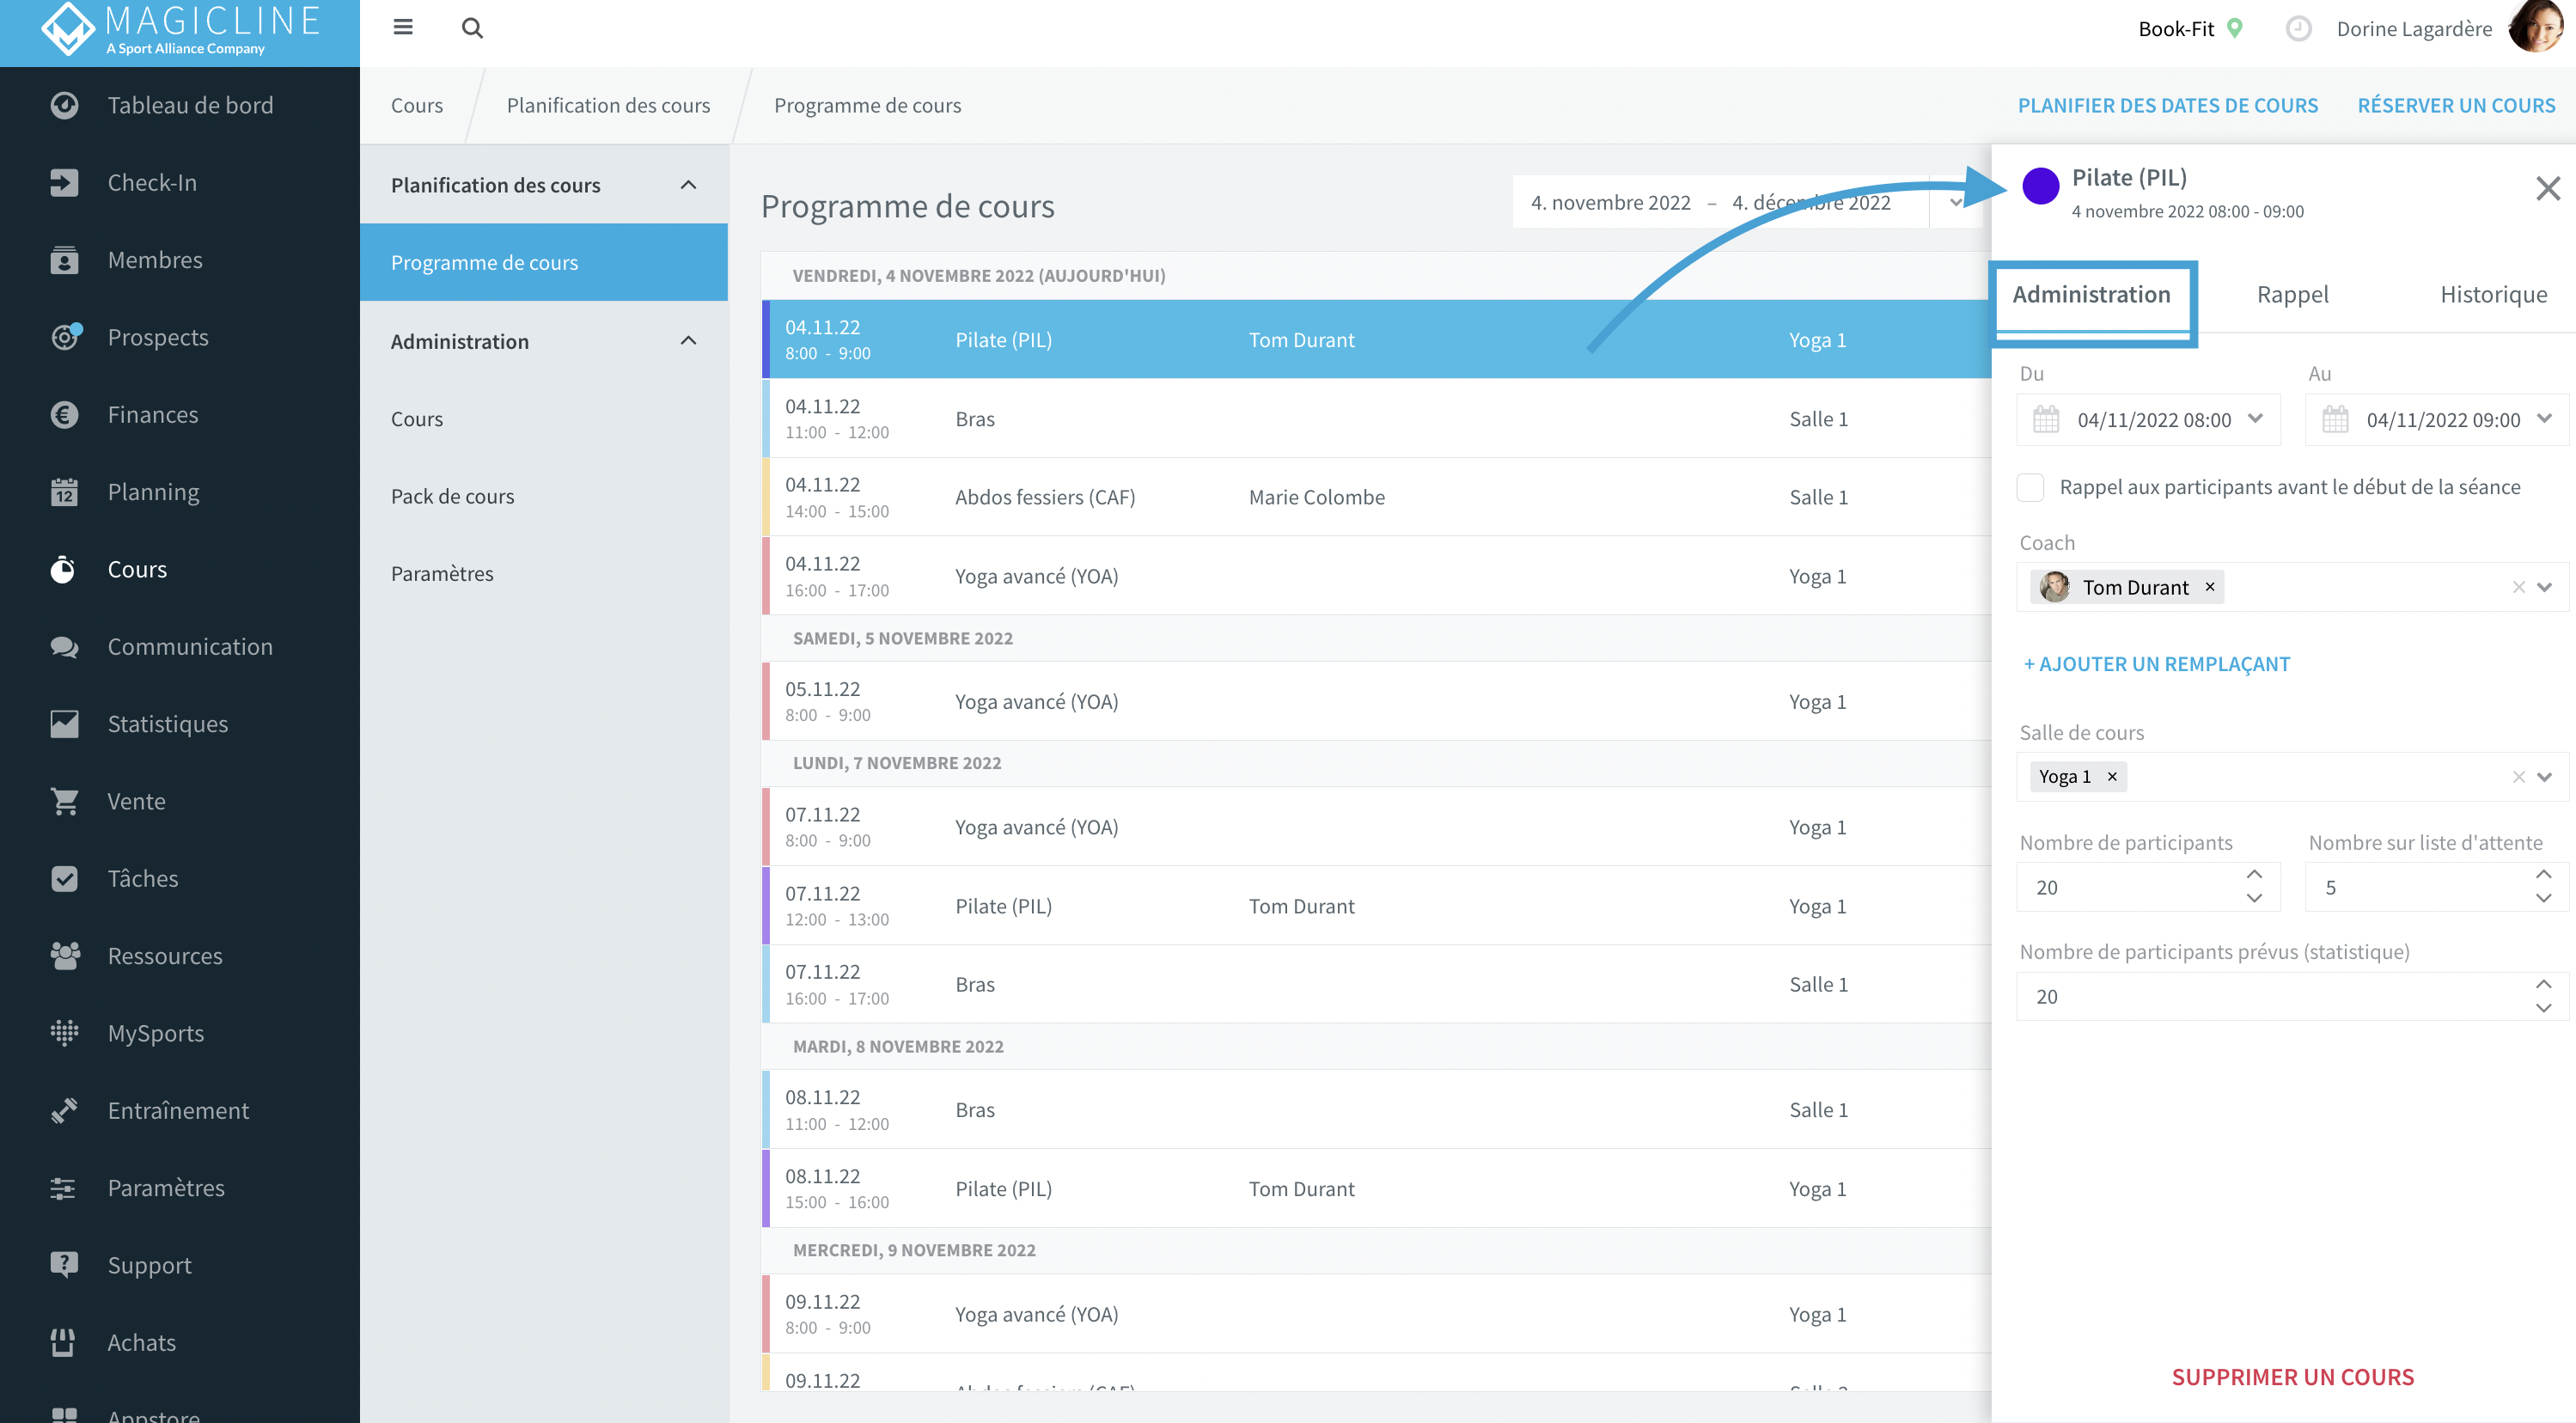Click the Magicline logo
Image resolution: width=2576 pixels, height=1423 pixels.
[180, 30]
